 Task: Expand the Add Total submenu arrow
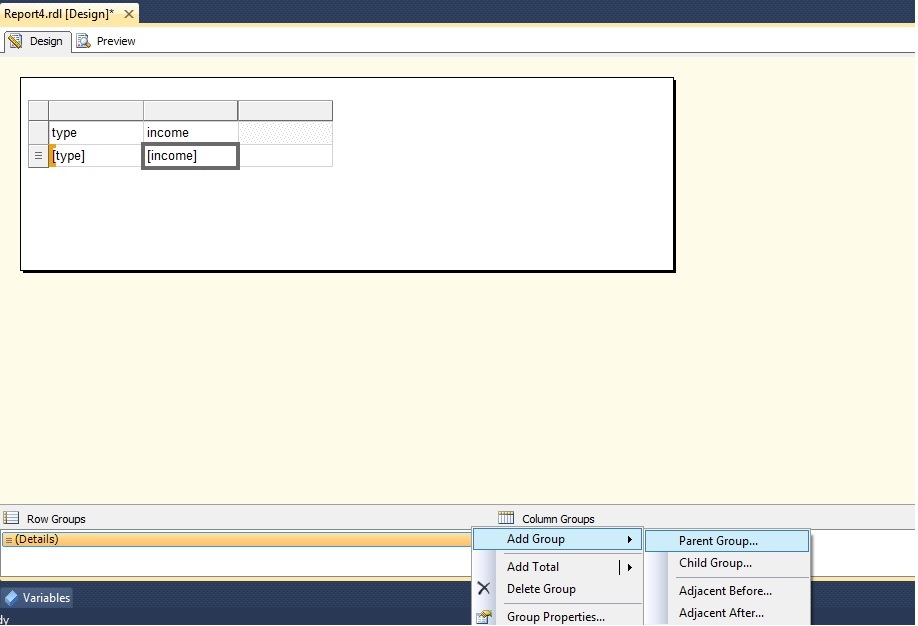pos(630,566)
